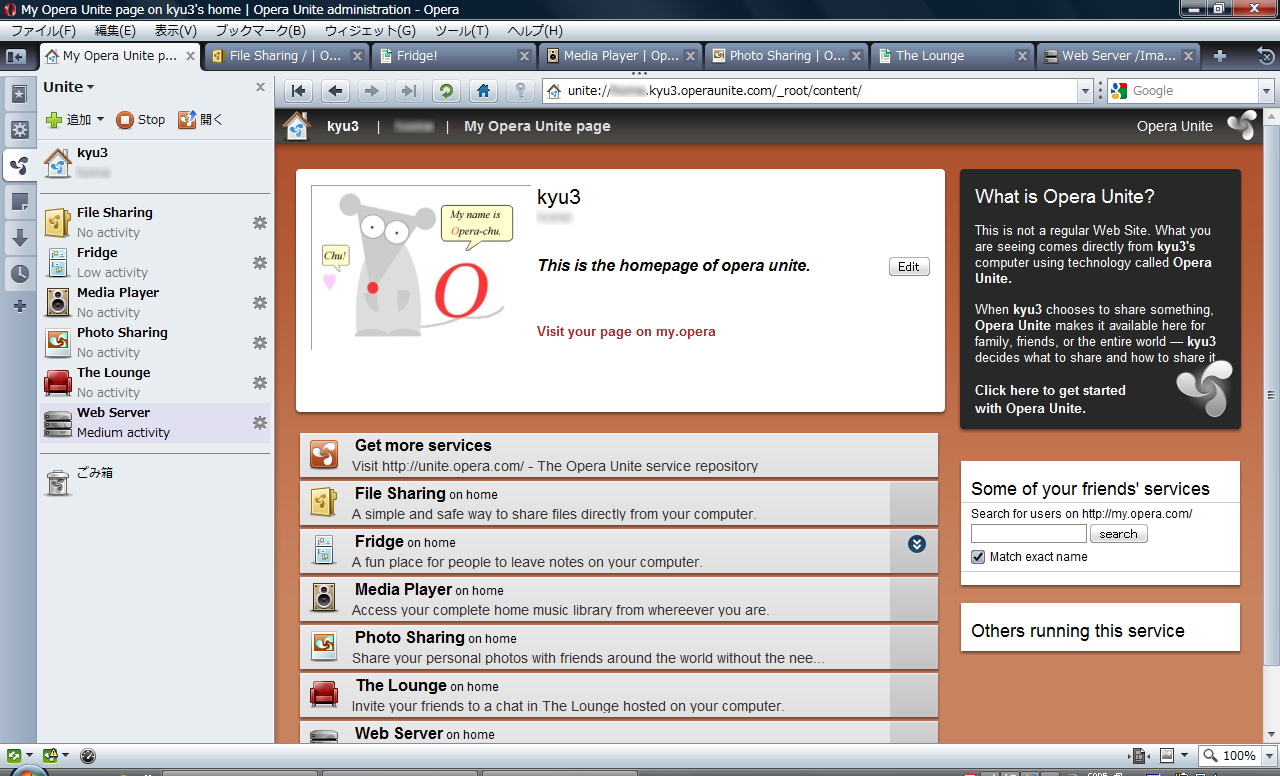Open the File Sharing on home service row

point(619,503)
